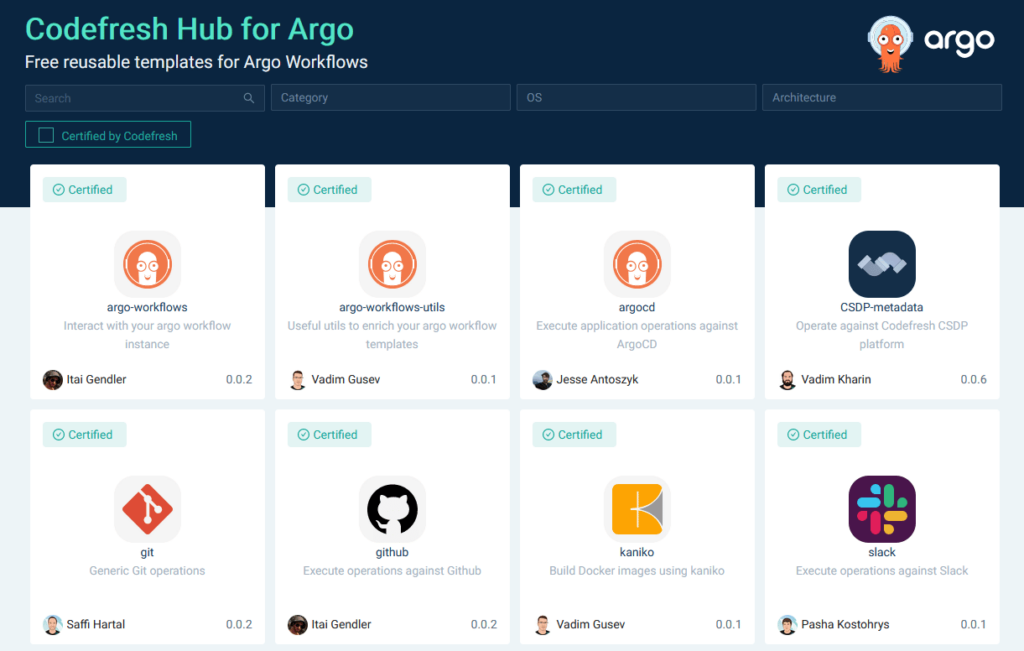Select the GitHub octocat icon
1024x651 pixels.
click(x=392, y=509)
